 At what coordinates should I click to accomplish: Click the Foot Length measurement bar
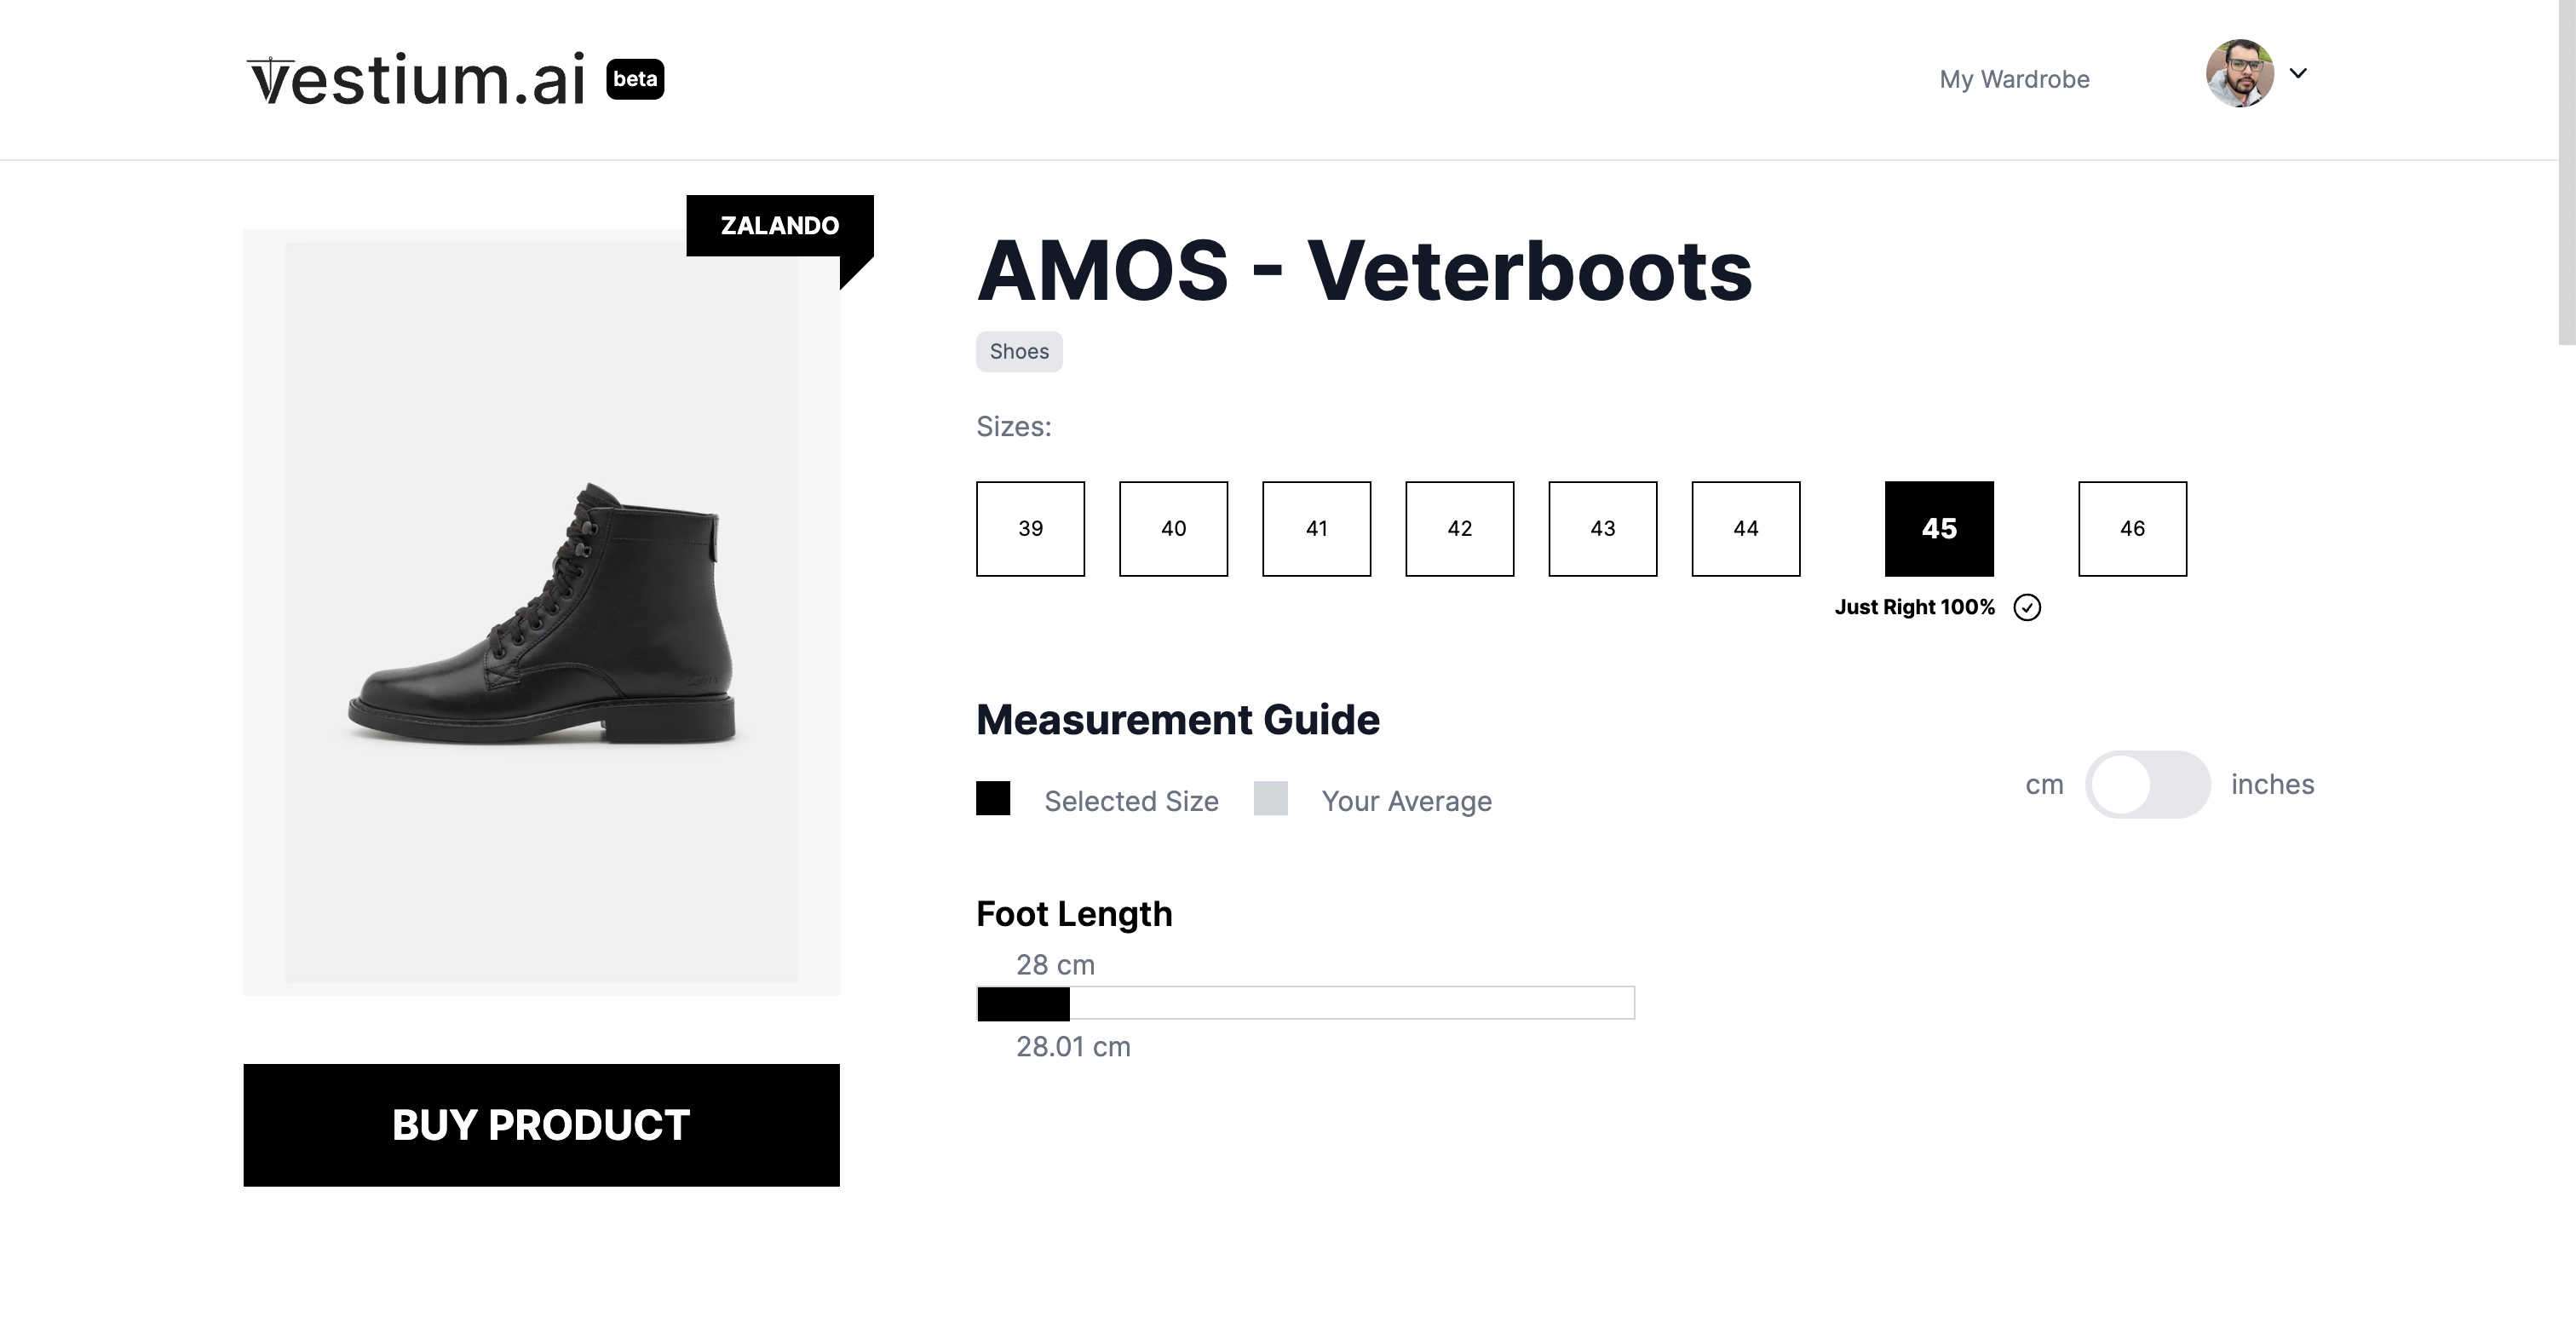(x=1305, y=1002)
